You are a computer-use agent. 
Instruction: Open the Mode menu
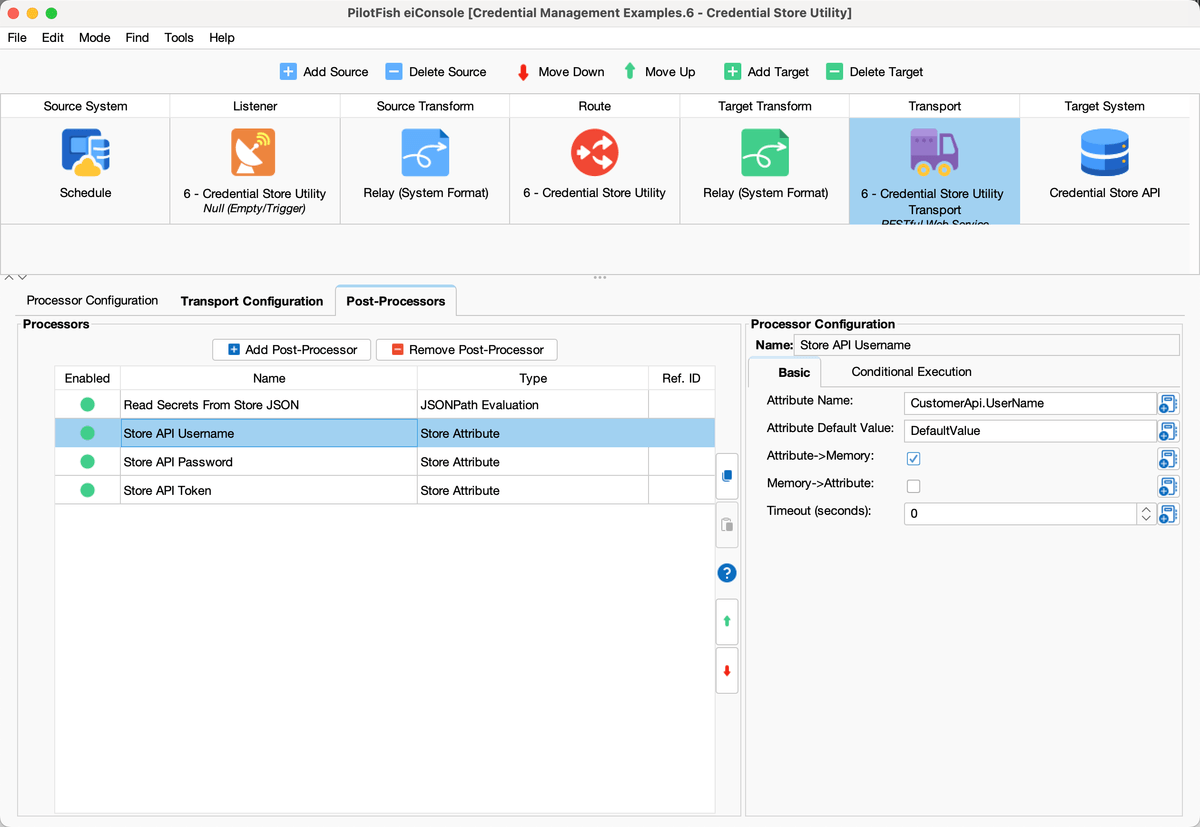pyautogui.click(x=95, y=37)
